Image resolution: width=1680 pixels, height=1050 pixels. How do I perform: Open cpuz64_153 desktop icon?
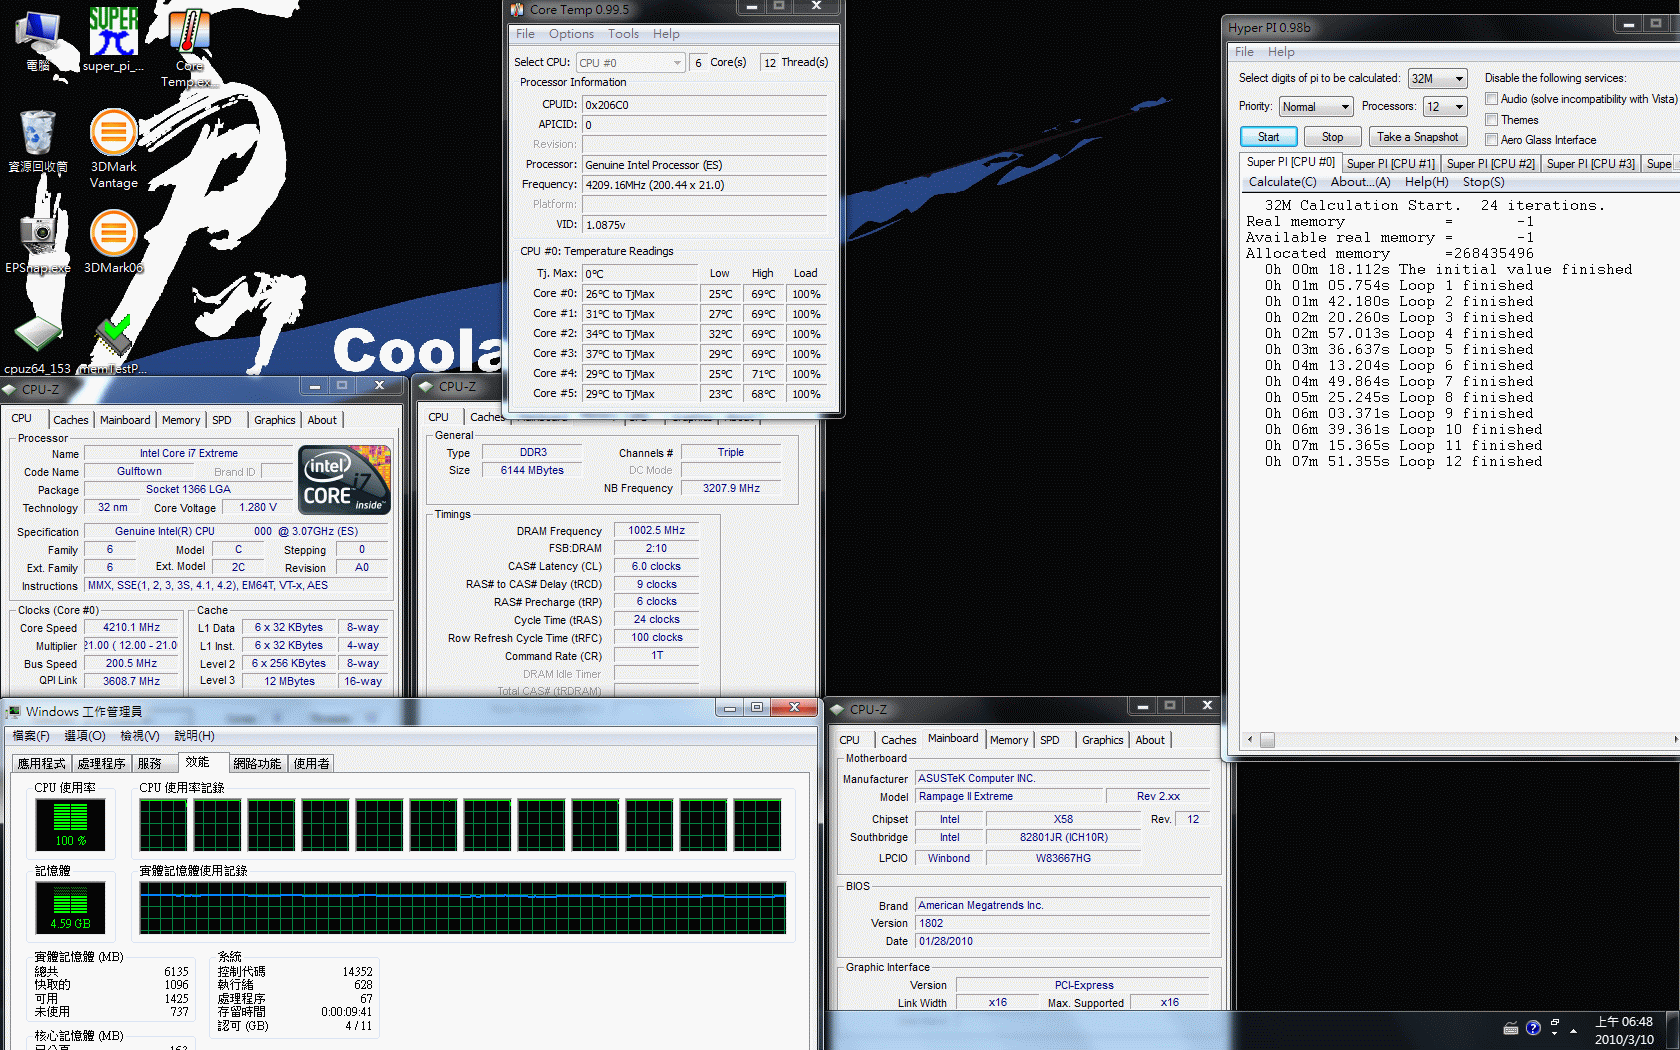[x=38, y=345]
